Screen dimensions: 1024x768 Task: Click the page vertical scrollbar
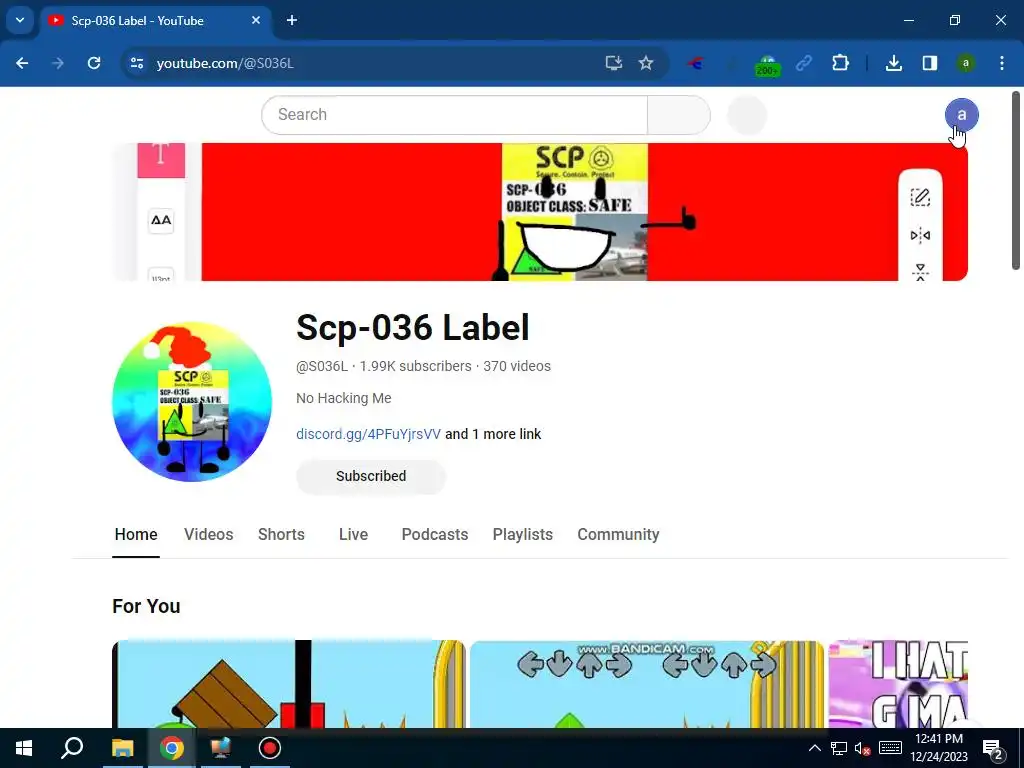click(1016, 180)
